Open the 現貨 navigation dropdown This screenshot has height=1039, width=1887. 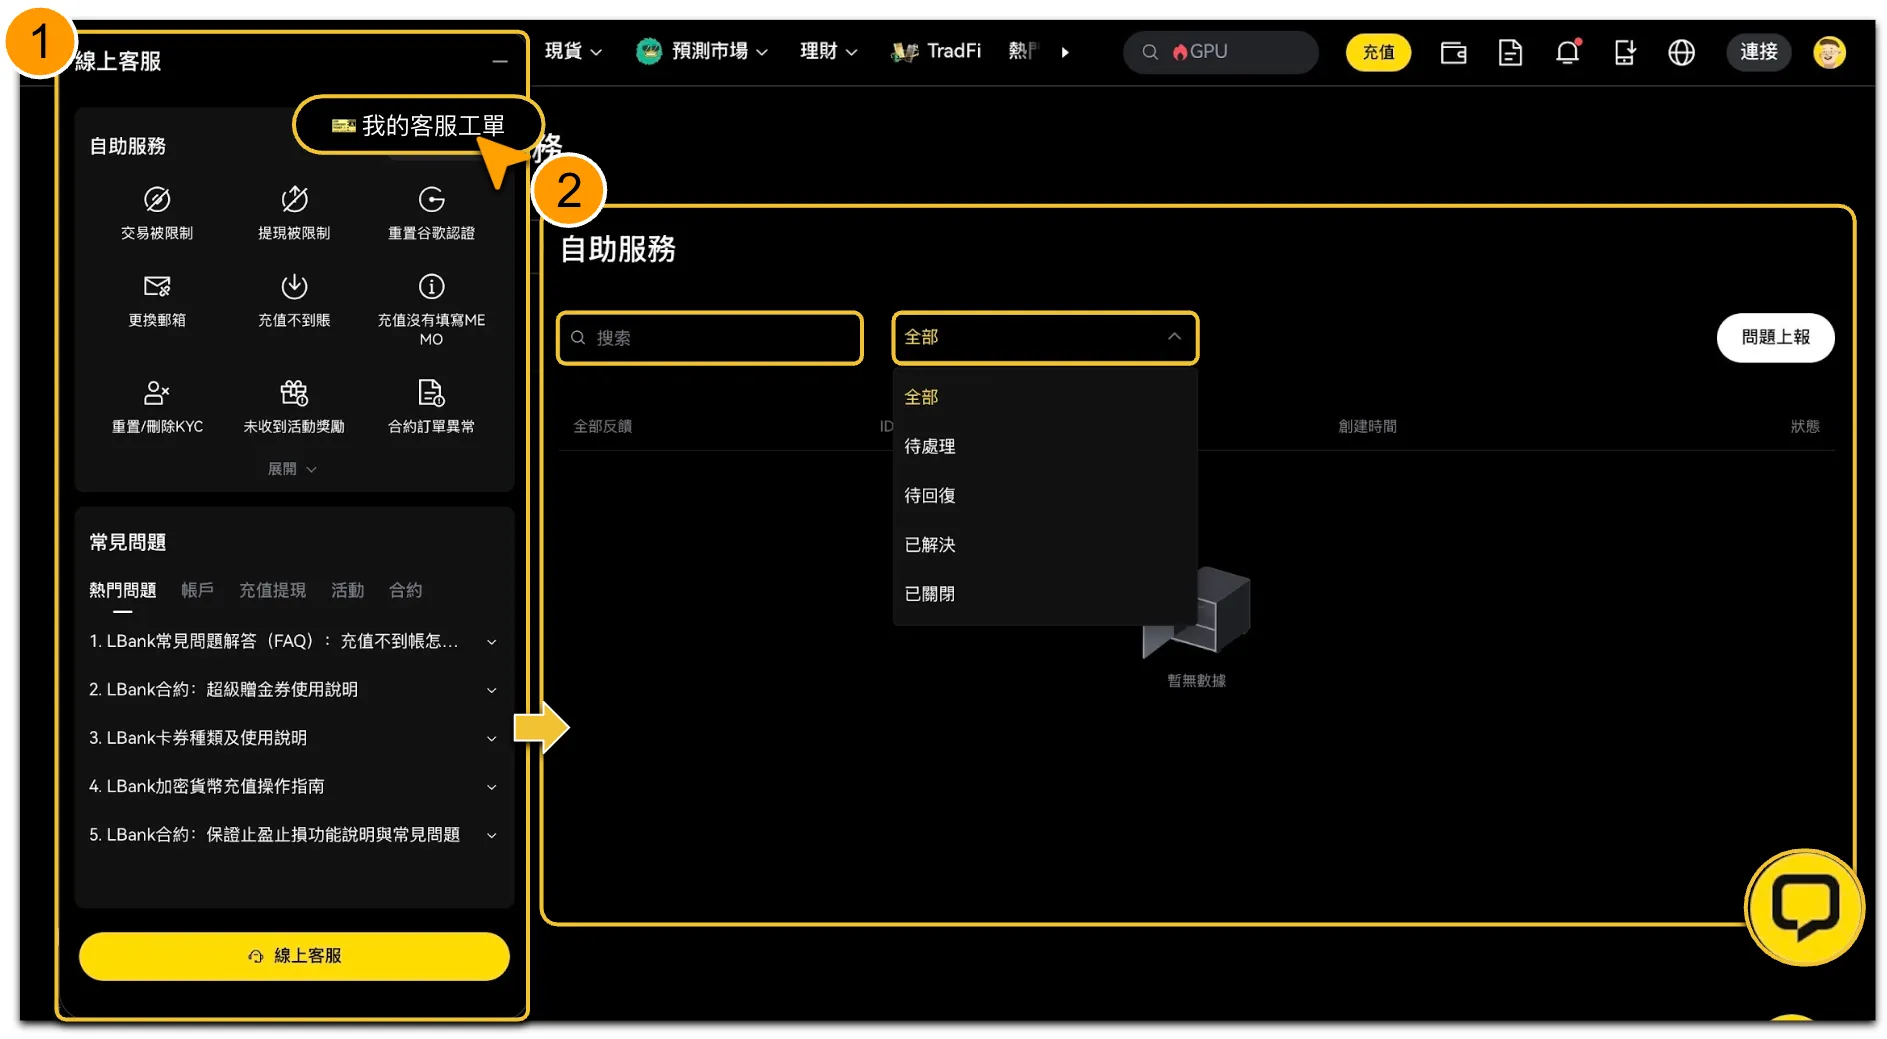[573, 51]
